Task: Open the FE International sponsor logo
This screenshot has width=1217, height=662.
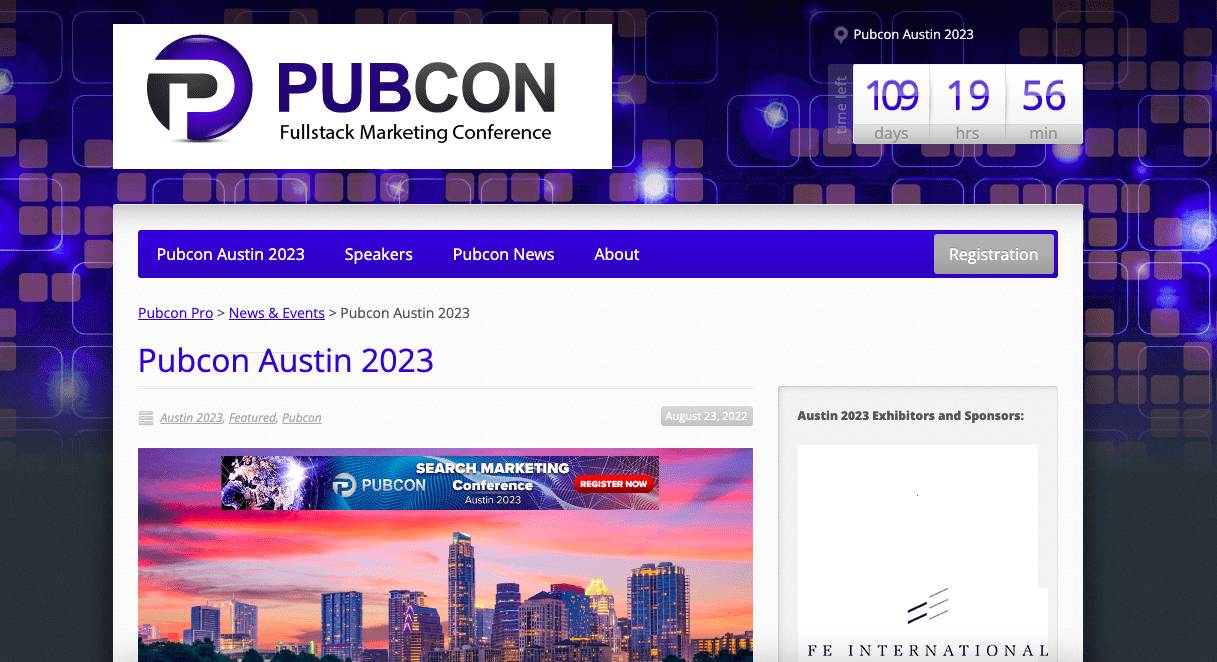Action: point(926,625)
